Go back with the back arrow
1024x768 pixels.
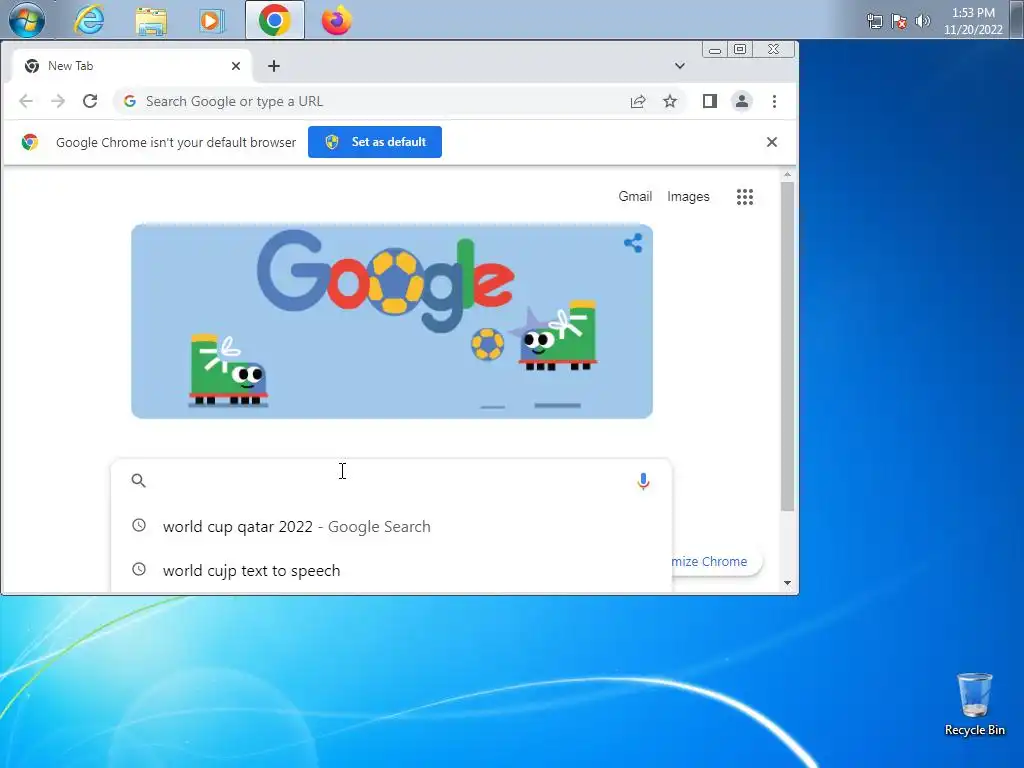[x=26, y=101]
